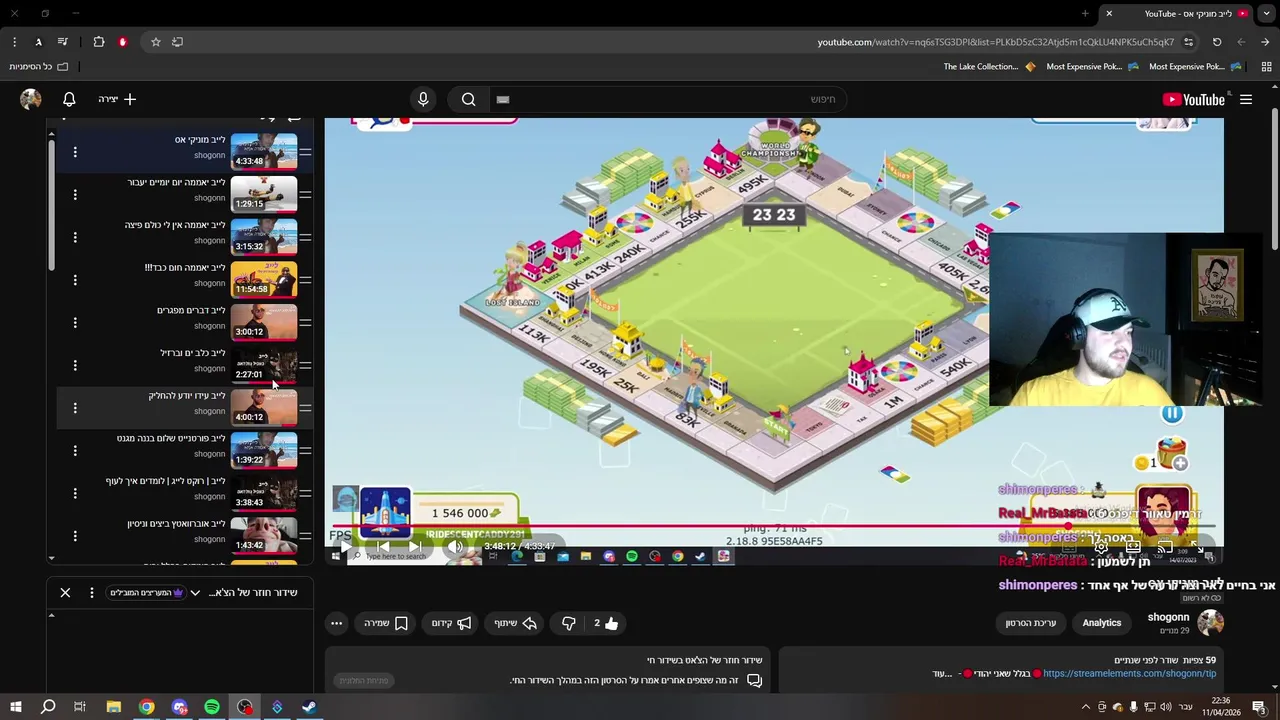This screenshot has width=1280, height=720.
Task: Play the 1:29:15 playlist video thumbnail
Action: click(264, 194)
